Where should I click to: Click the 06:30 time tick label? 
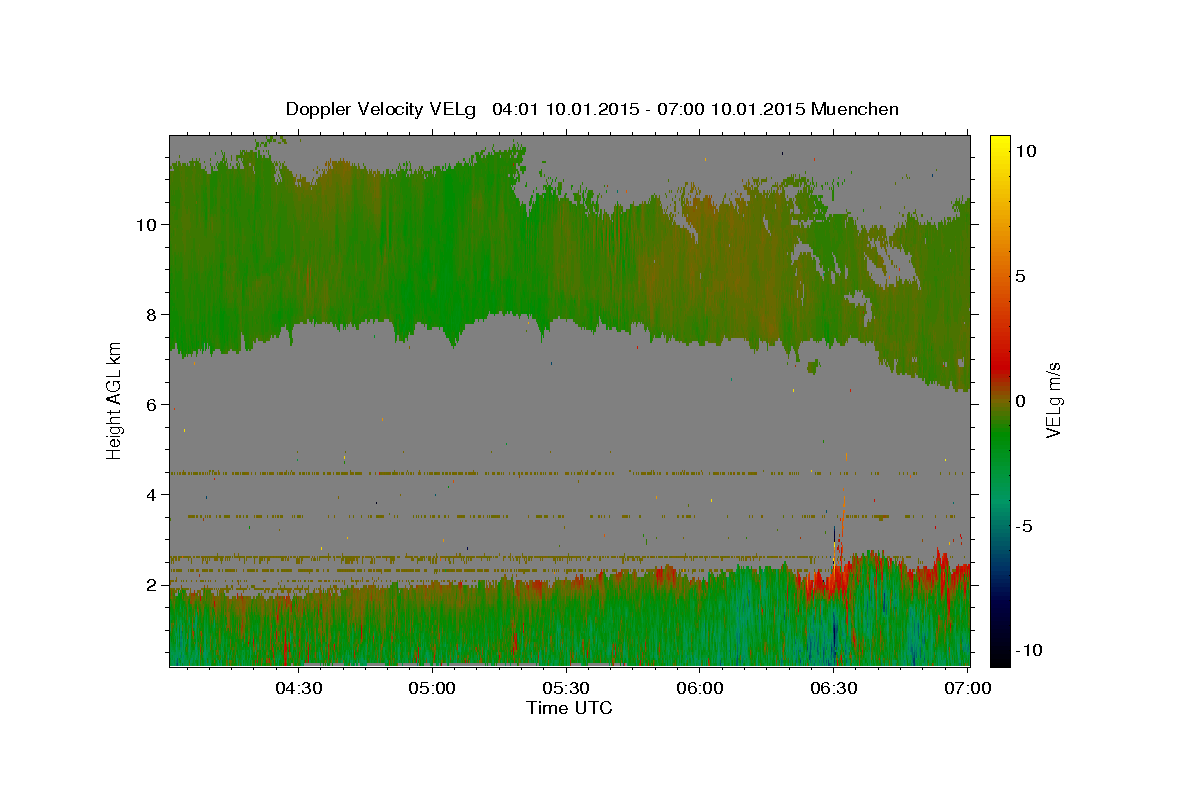pyautogui.click(x=834, y=688)
